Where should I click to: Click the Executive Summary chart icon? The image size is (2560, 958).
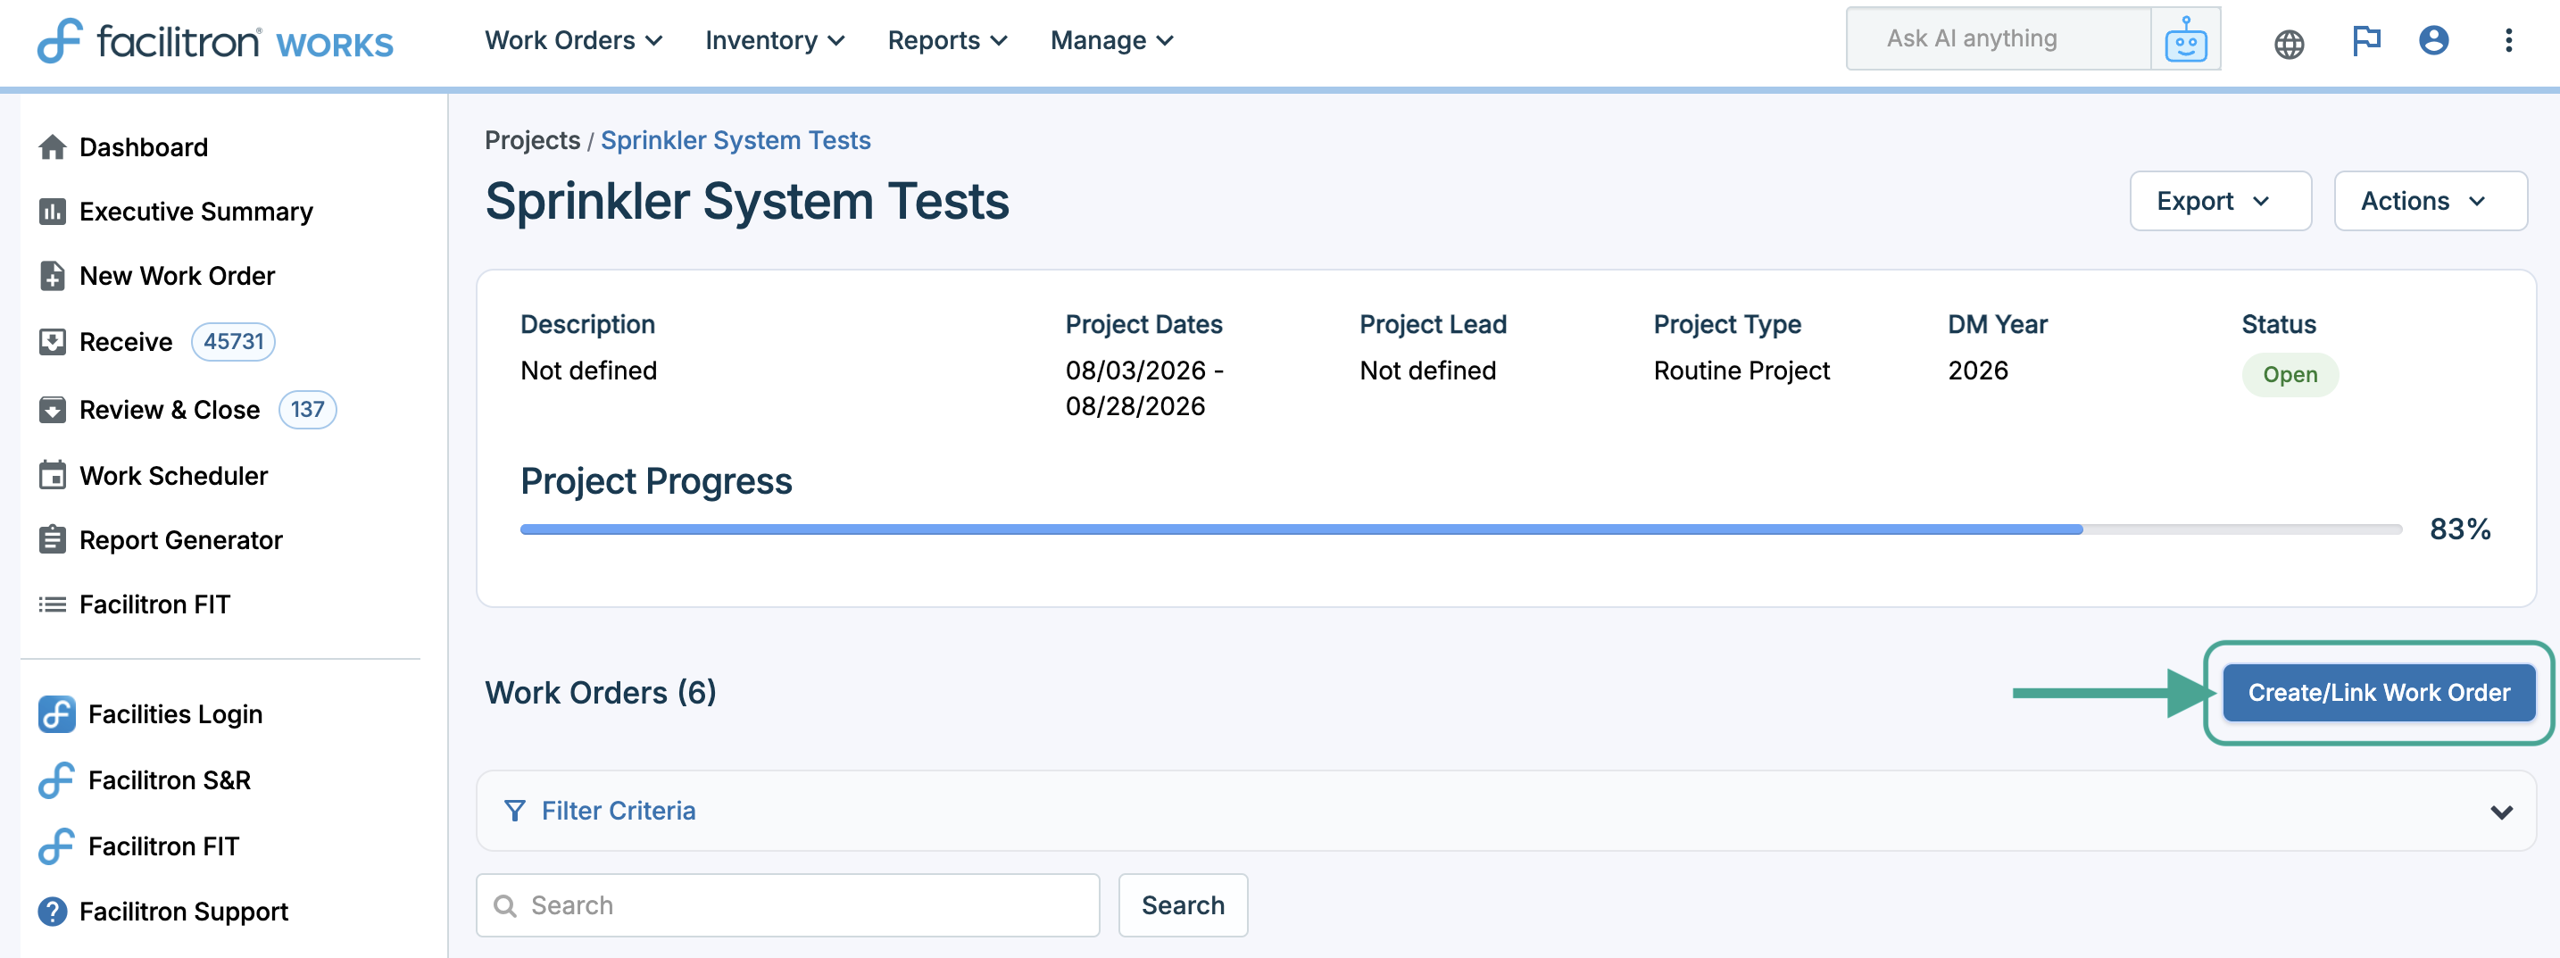click(x=52, y=211)
